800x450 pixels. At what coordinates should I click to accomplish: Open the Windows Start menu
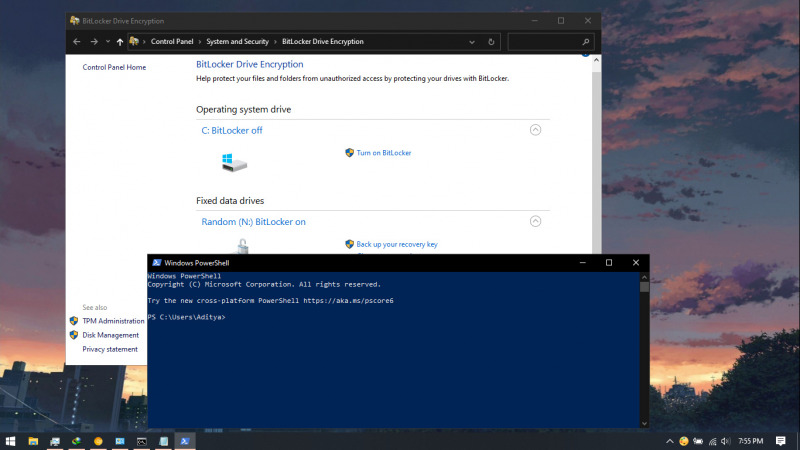(10, 441)
